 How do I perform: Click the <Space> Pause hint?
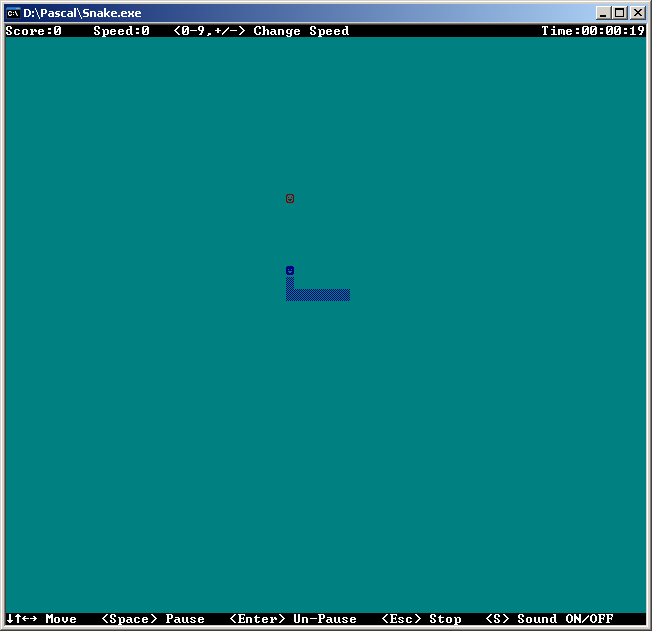pos(153,619)
